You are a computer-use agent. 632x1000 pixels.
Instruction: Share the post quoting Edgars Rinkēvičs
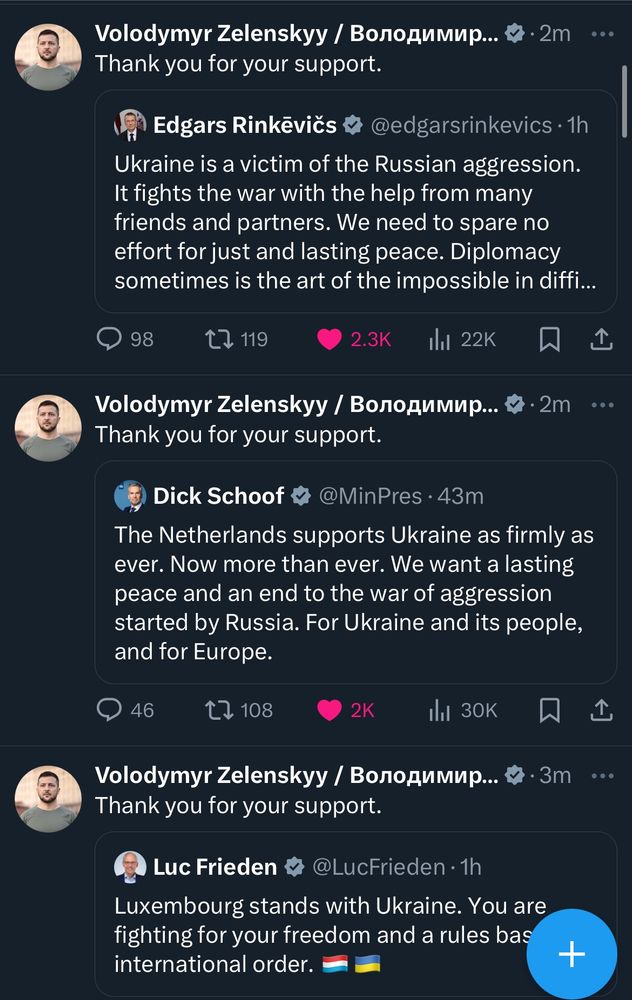click(x=601, y=340)
